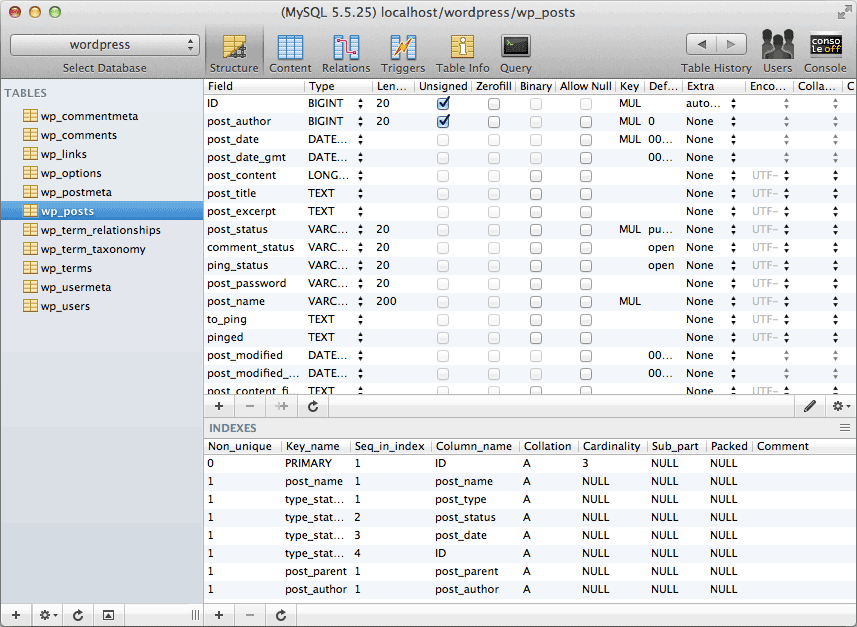Open the Triggers view

[402, 52]
